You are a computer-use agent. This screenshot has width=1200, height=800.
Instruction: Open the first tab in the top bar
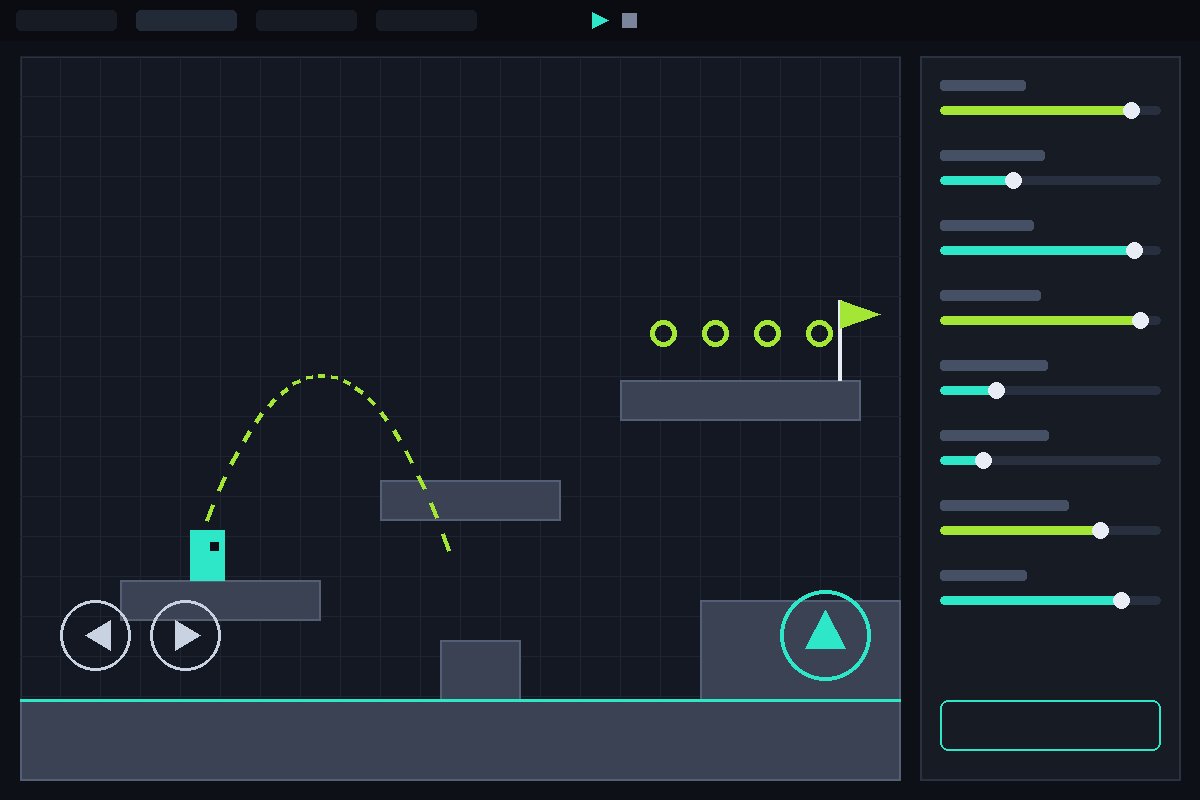point(66,20)
